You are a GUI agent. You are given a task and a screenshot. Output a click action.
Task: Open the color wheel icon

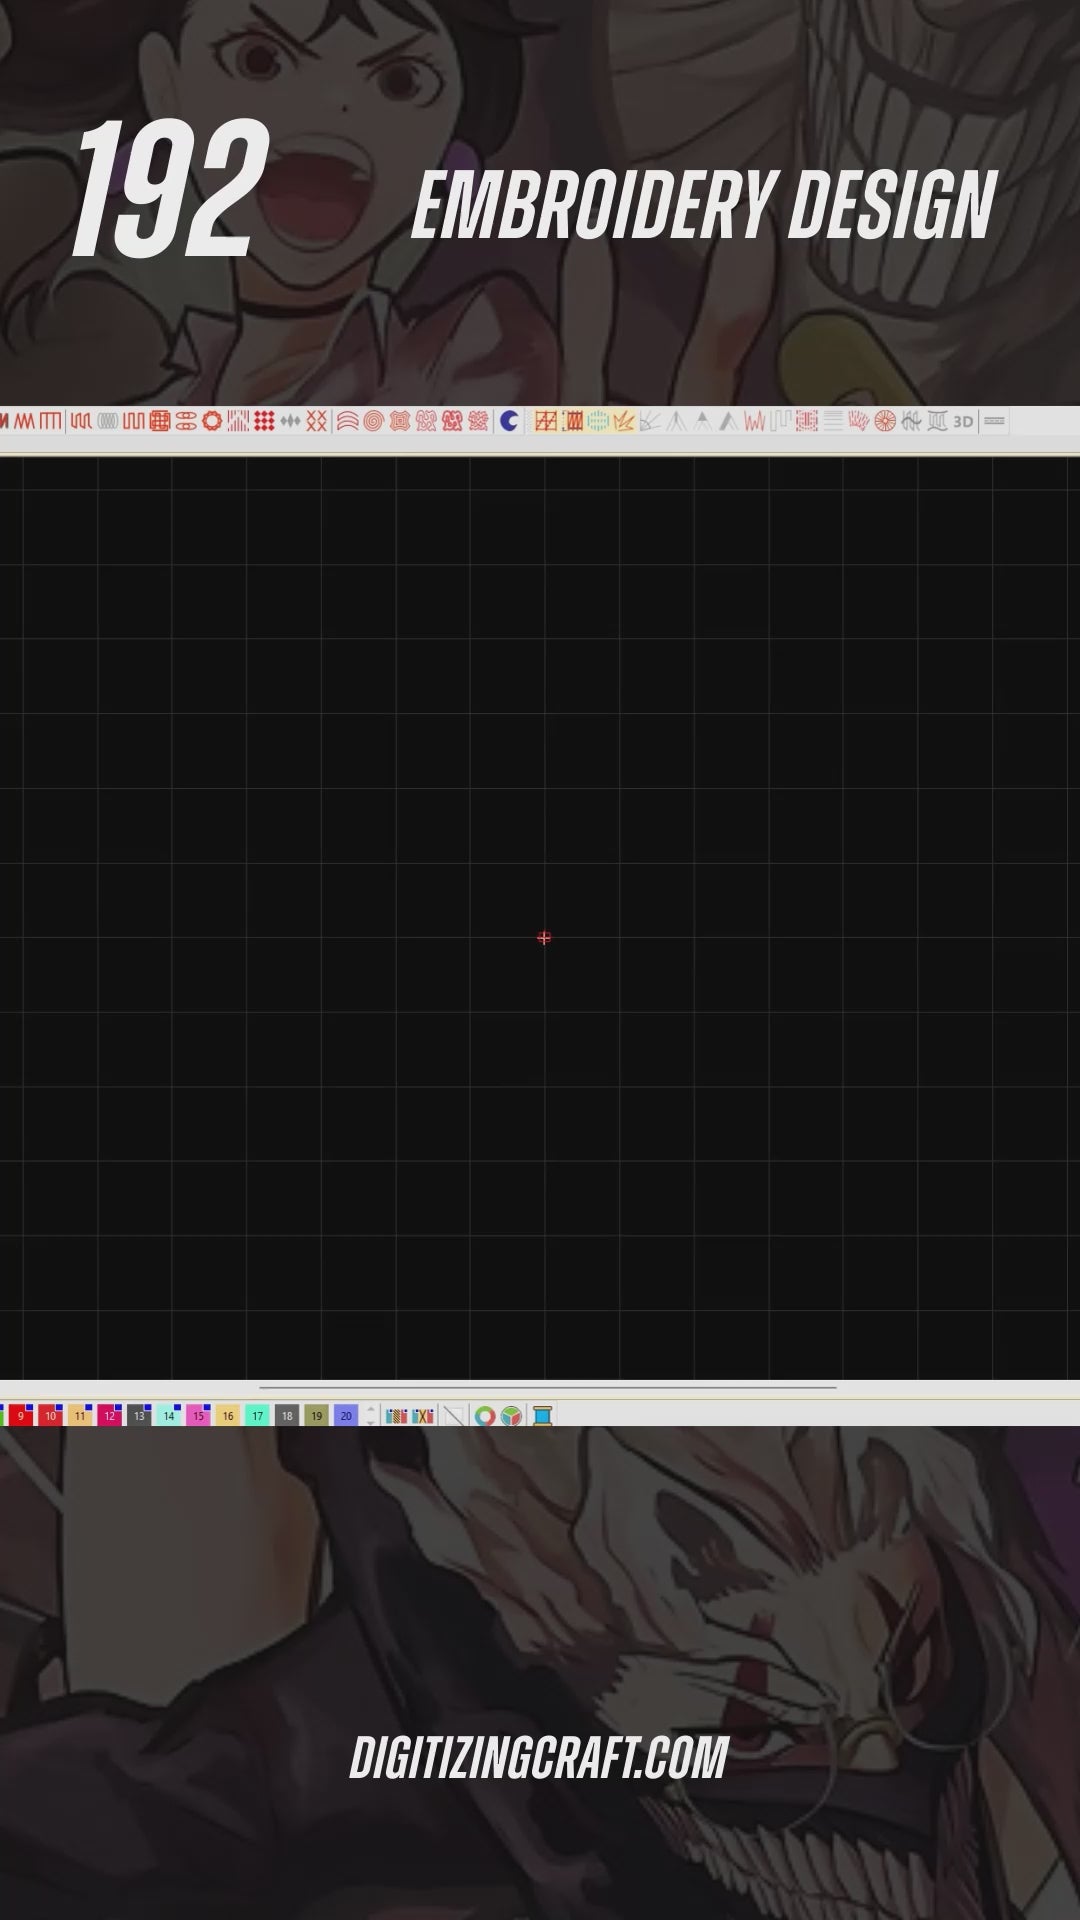485,1416
